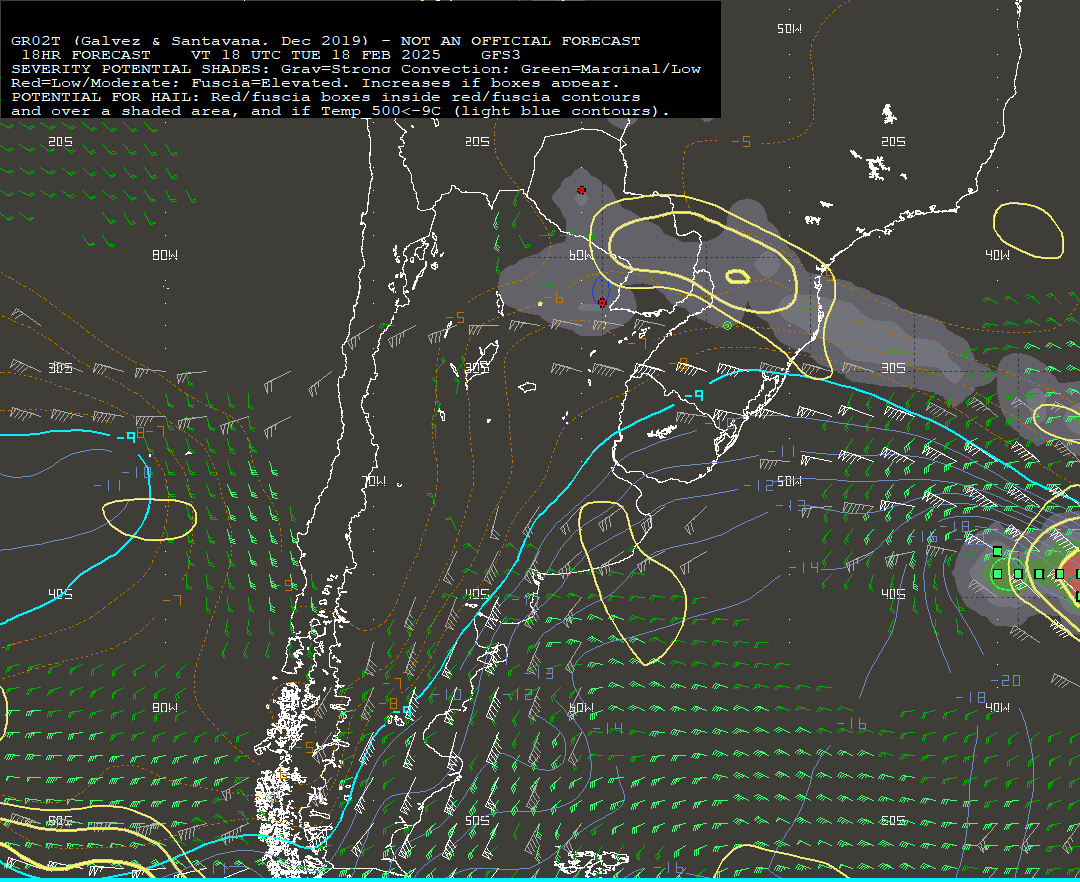
Task: Click the '50S' label in the bottom-right Atlantic
Action: pos(893,821)
